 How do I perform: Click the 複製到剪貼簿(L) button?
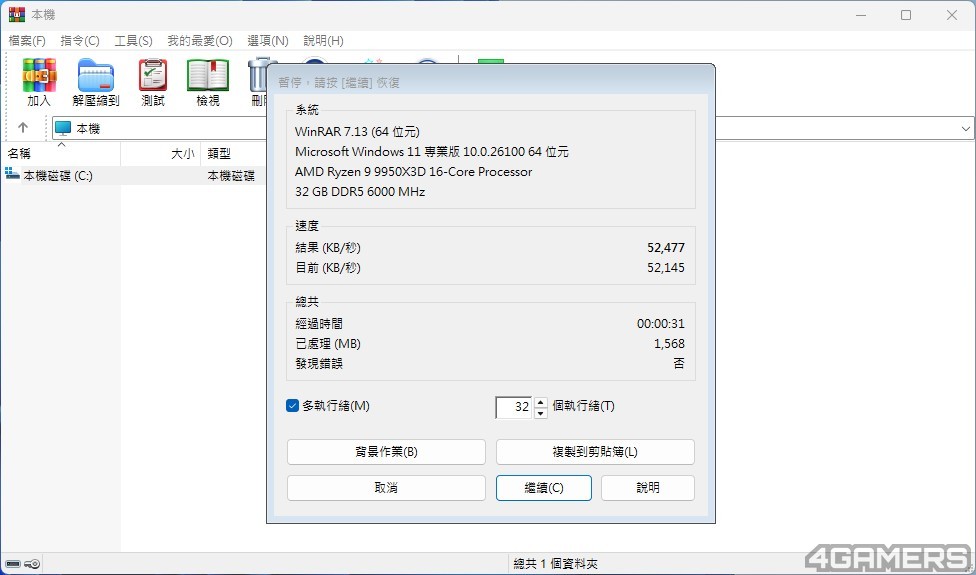pyautogui.click(x=595, y=452)
